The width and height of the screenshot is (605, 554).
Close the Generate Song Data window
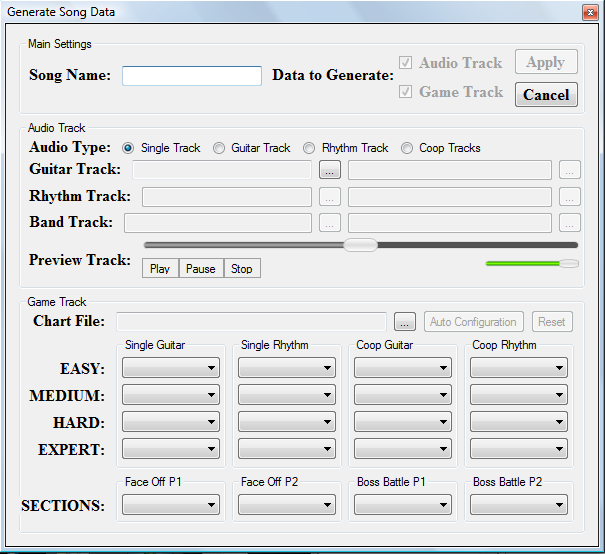coord(590,13)
